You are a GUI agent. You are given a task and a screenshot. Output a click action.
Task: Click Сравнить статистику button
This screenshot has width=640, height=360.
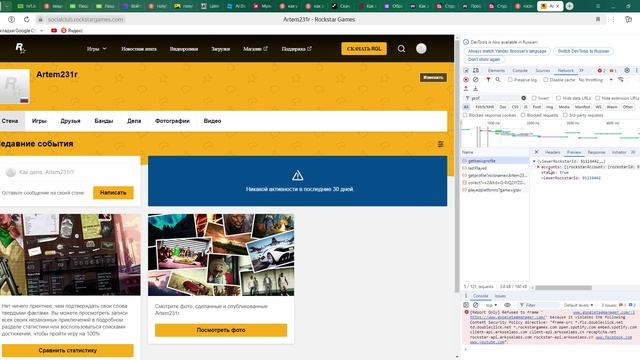68,350
